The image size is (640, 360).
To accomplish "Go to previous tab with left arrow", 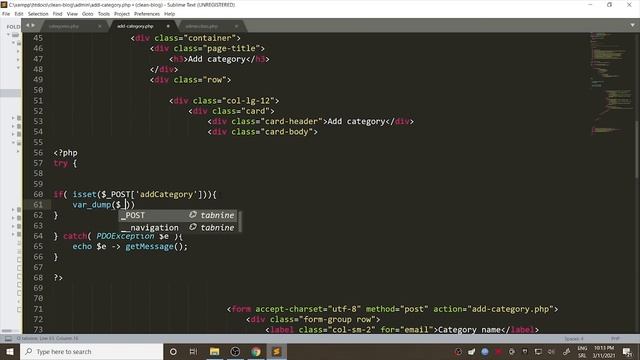I will 28,25.
